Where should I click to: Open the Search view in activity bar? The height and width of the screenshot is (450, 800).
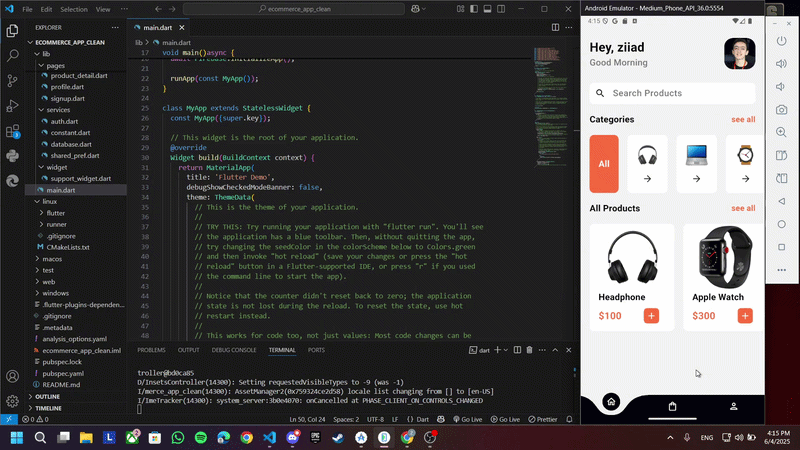tap(12, 56)
